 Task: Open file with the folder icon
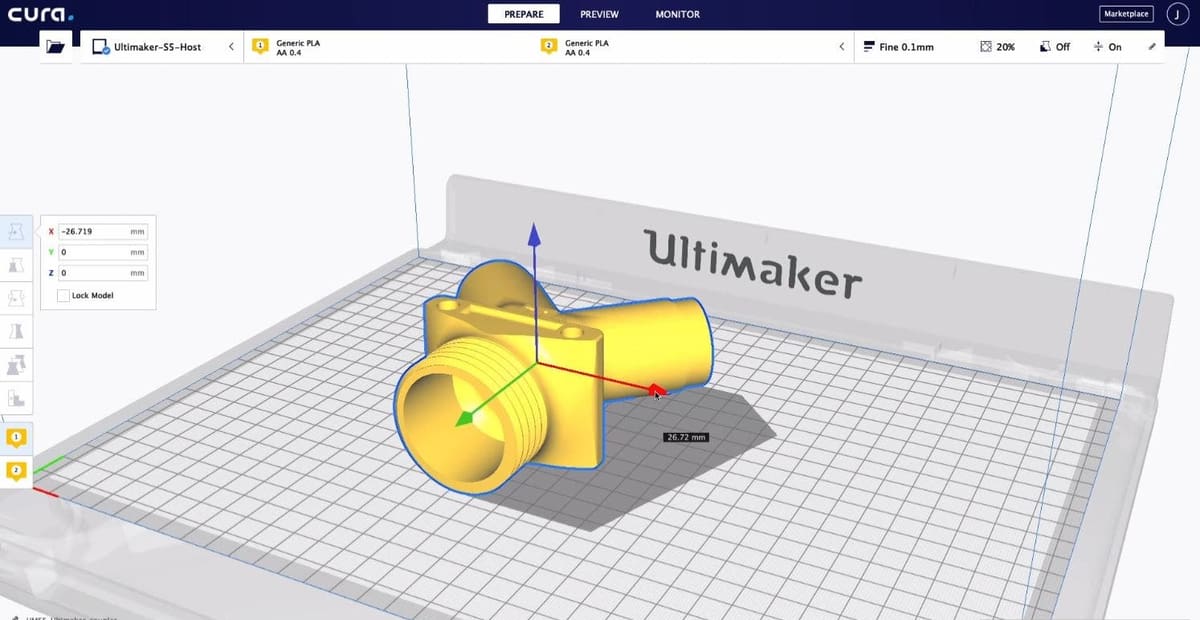pyautogui.click(x=54, y=46)
